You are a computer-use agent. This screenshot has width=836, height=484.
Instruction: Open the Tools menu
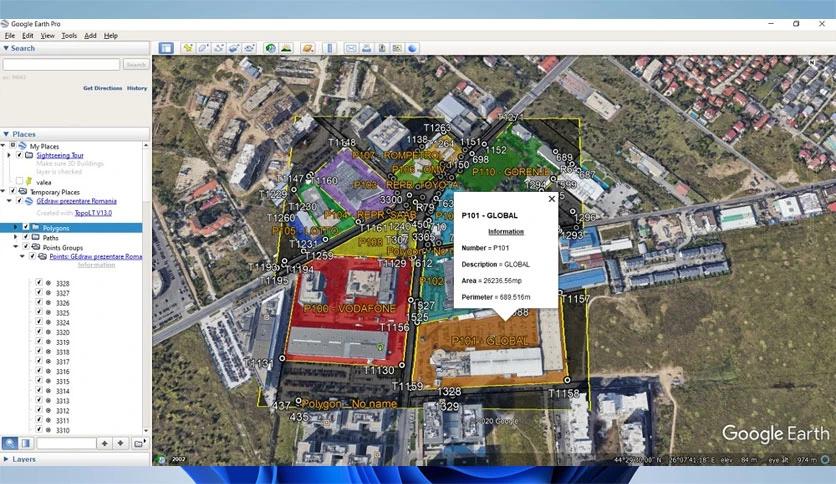pos(69,36)
